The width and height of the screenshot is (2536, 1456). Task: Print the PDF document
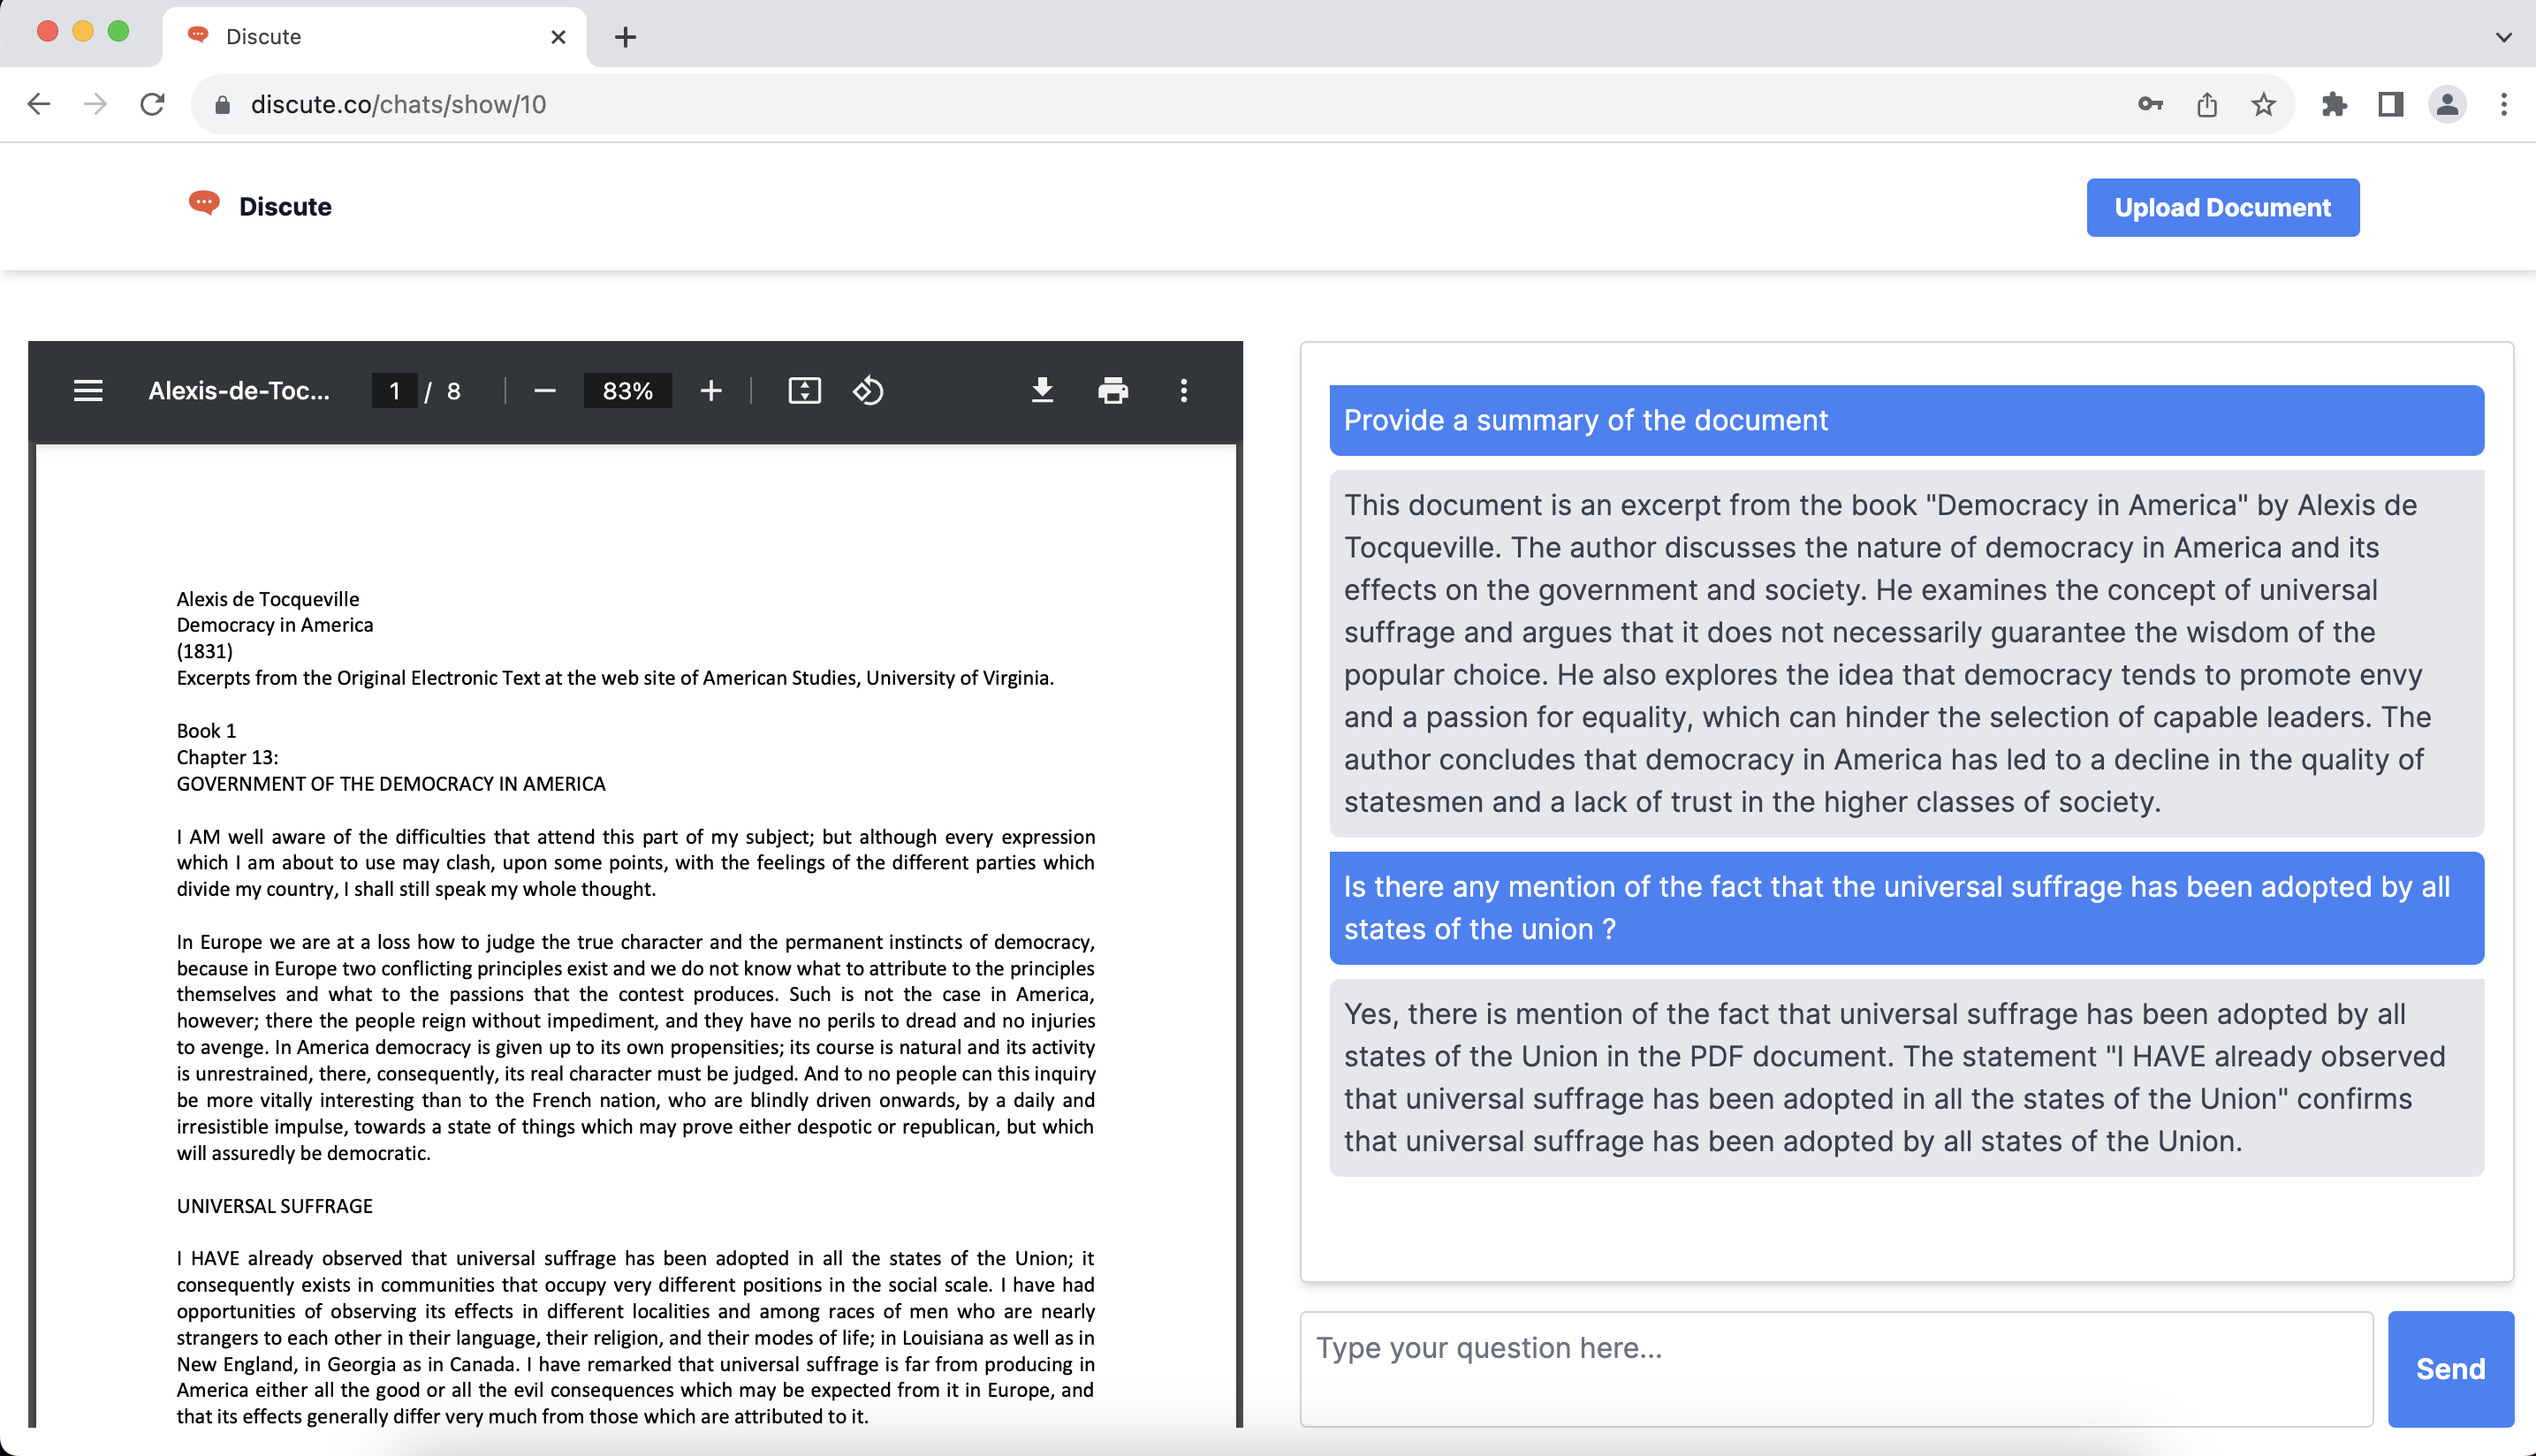(1113, 391)
